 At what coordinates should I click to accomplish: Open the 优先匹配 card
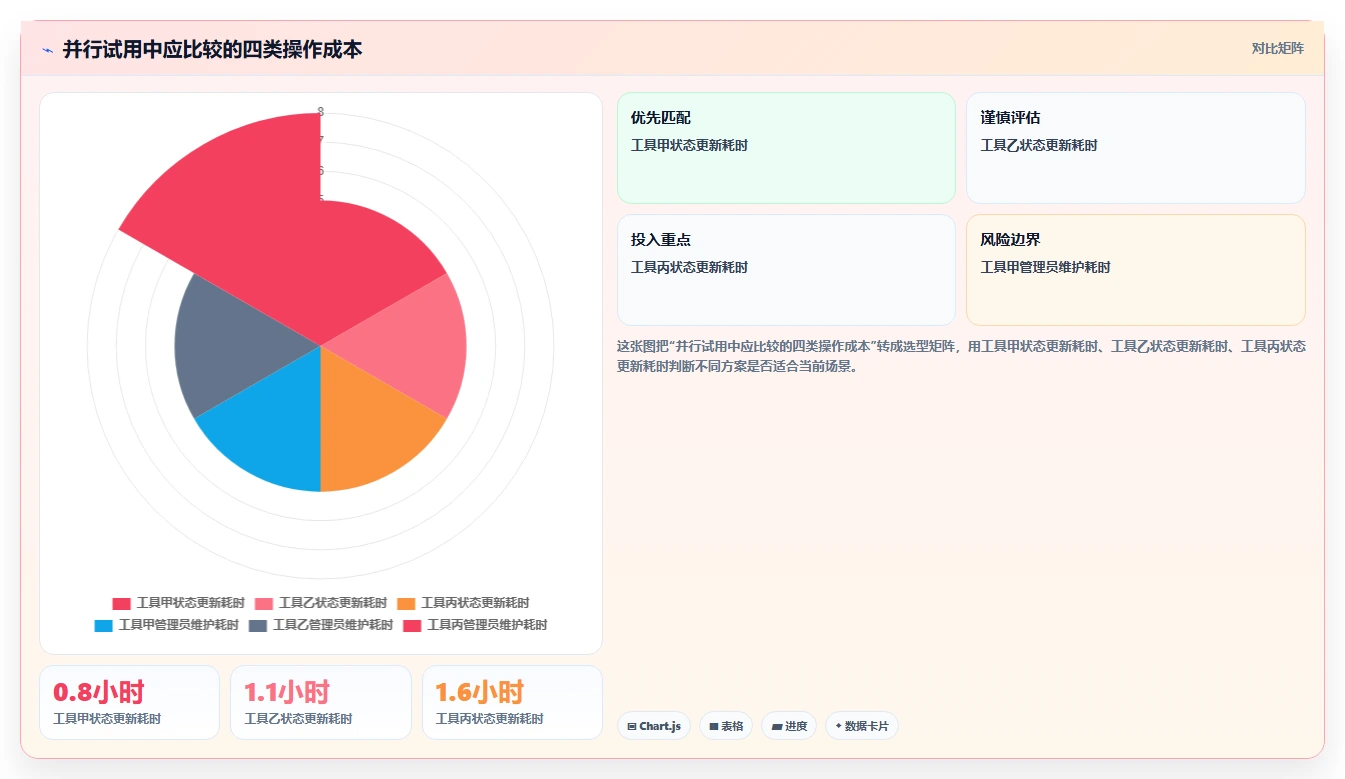point(786,148)
